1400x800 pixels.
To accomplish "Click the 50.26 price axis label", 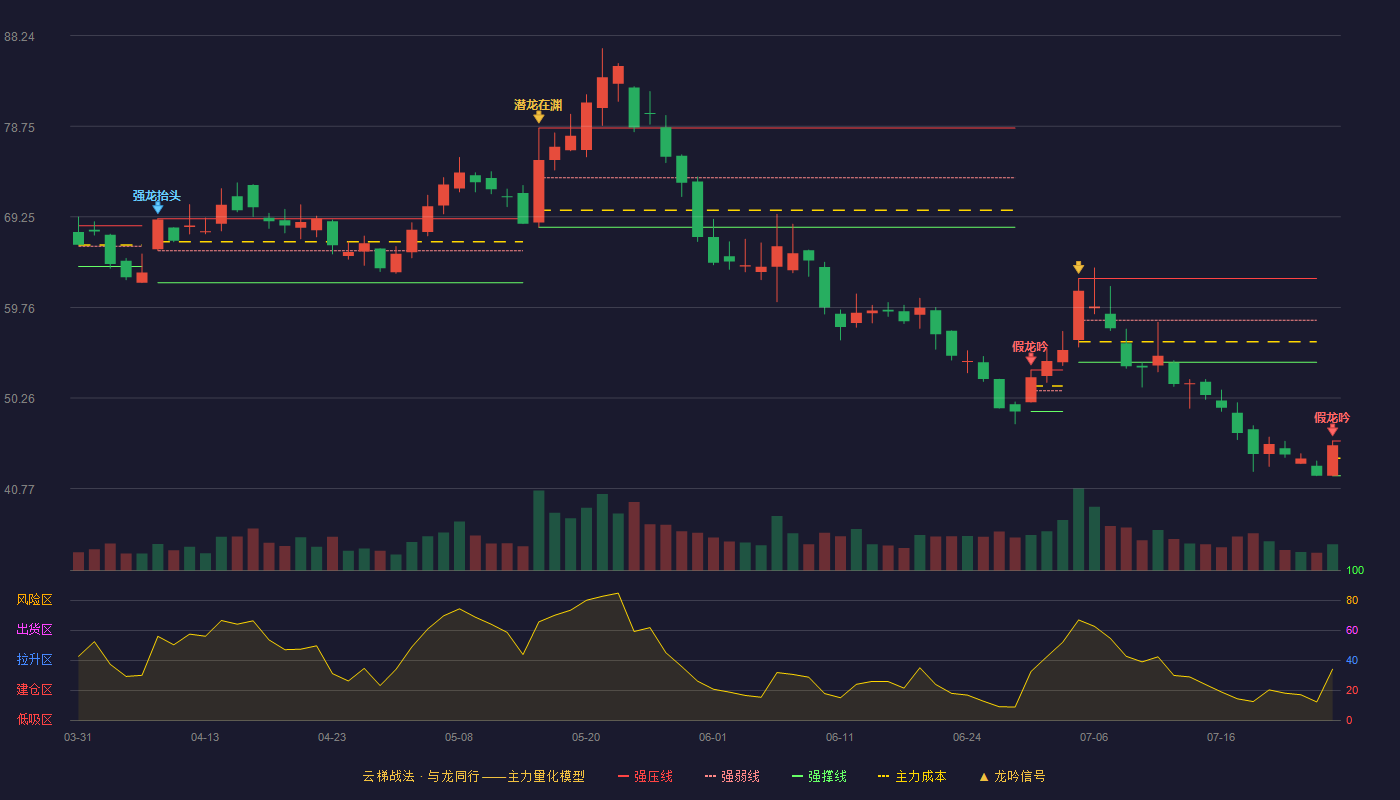I will [x=19, y=399].
